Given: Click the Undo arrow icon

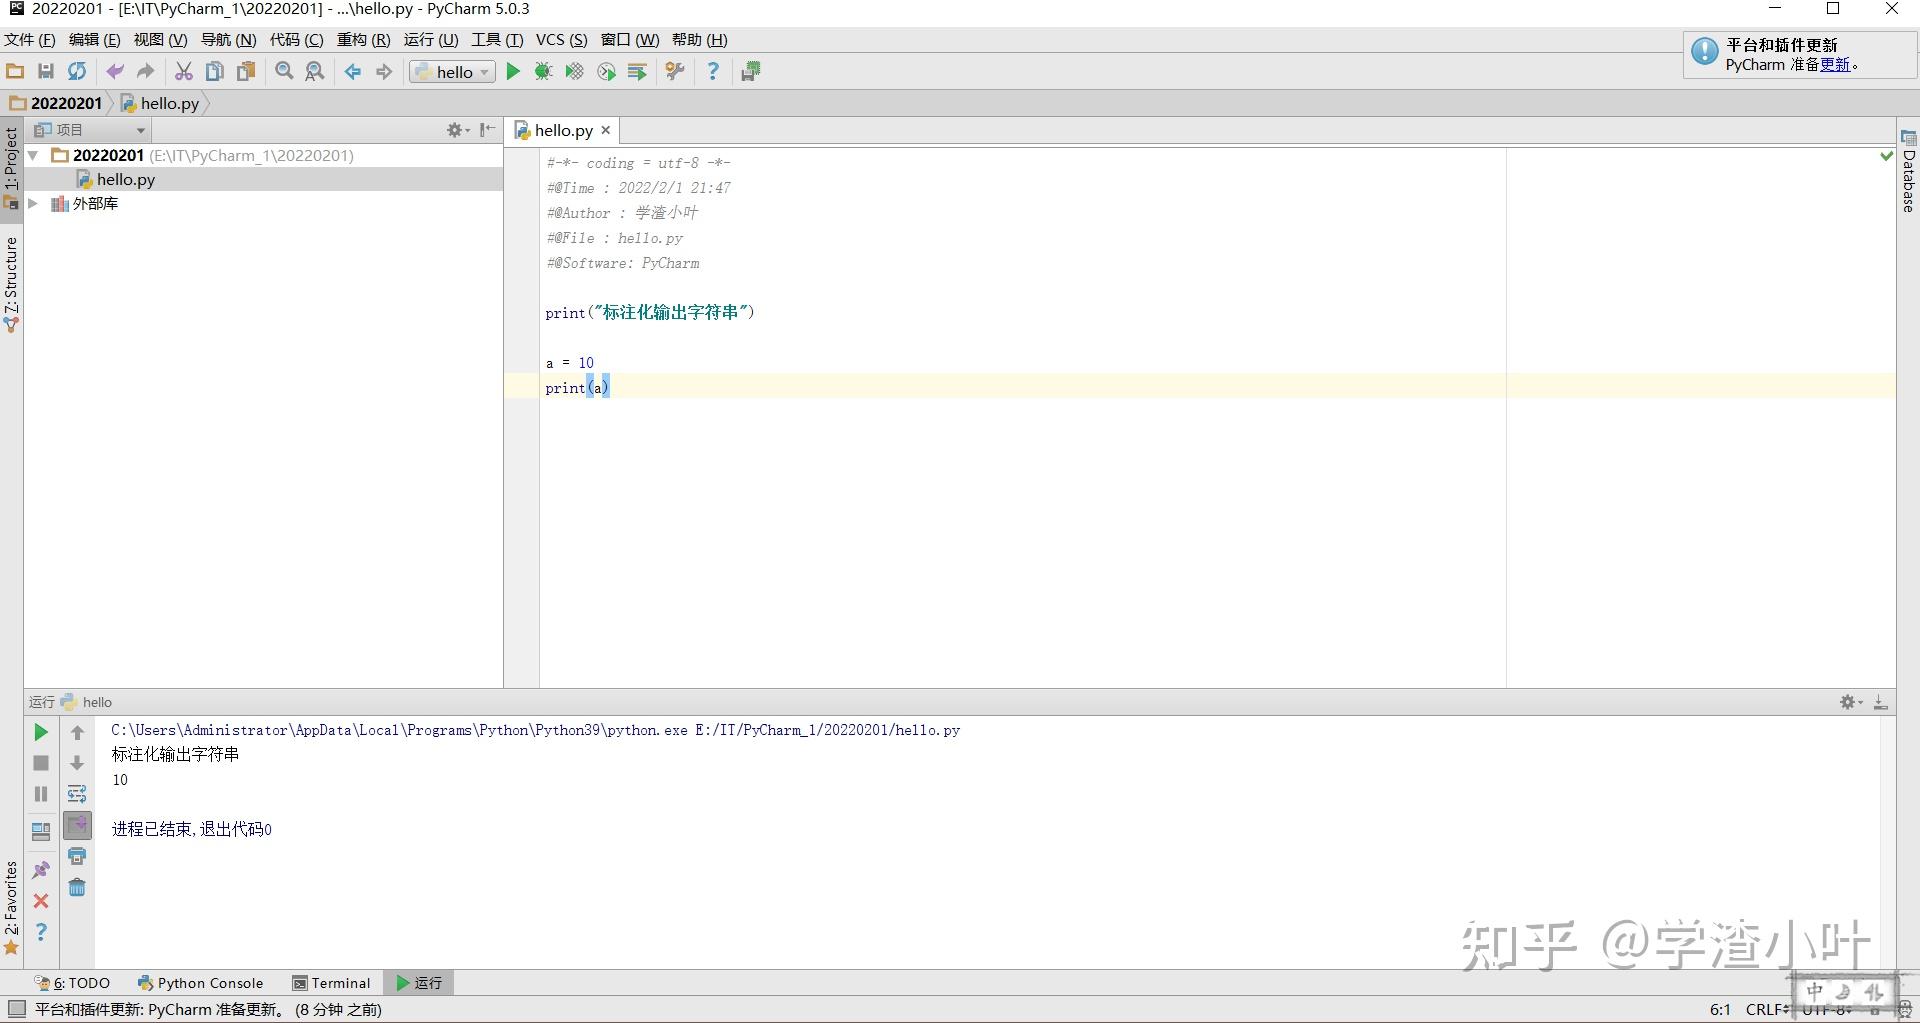Looking at the screenshot, I should [115, 71].
